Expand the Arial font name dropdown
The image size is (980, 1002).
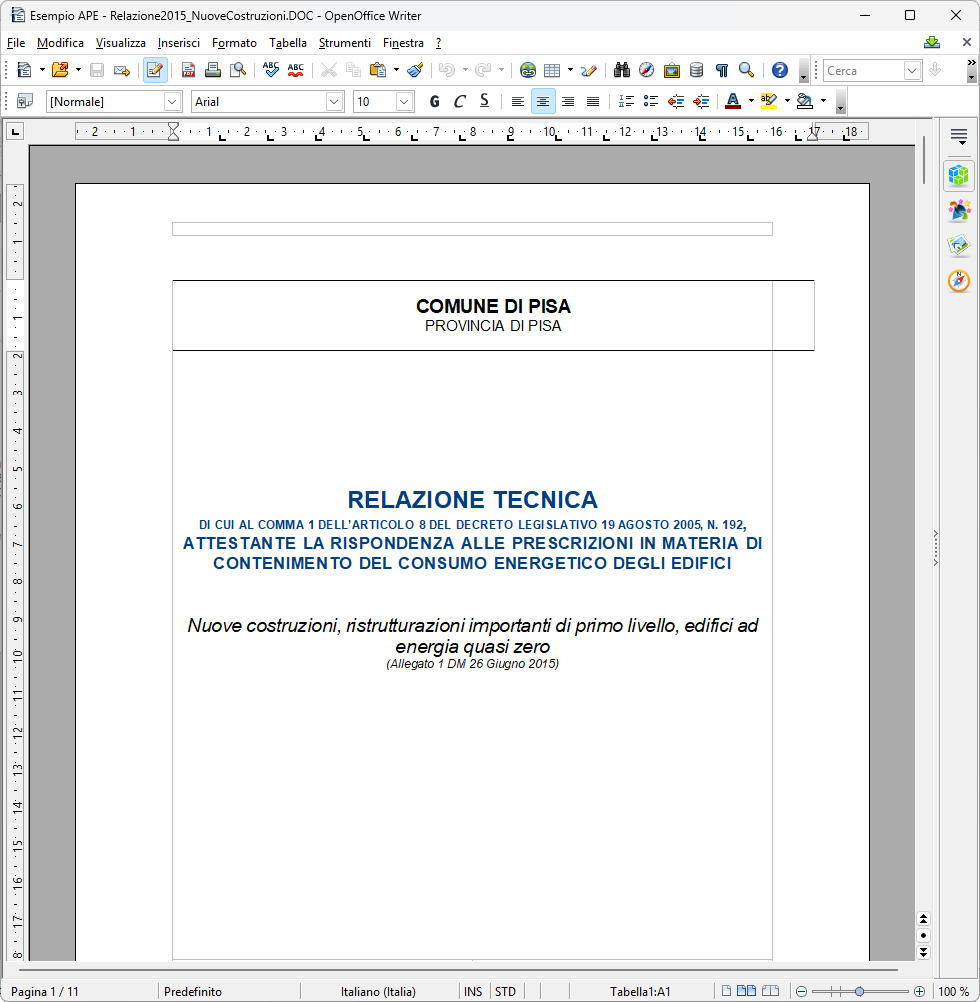(334, 101)
